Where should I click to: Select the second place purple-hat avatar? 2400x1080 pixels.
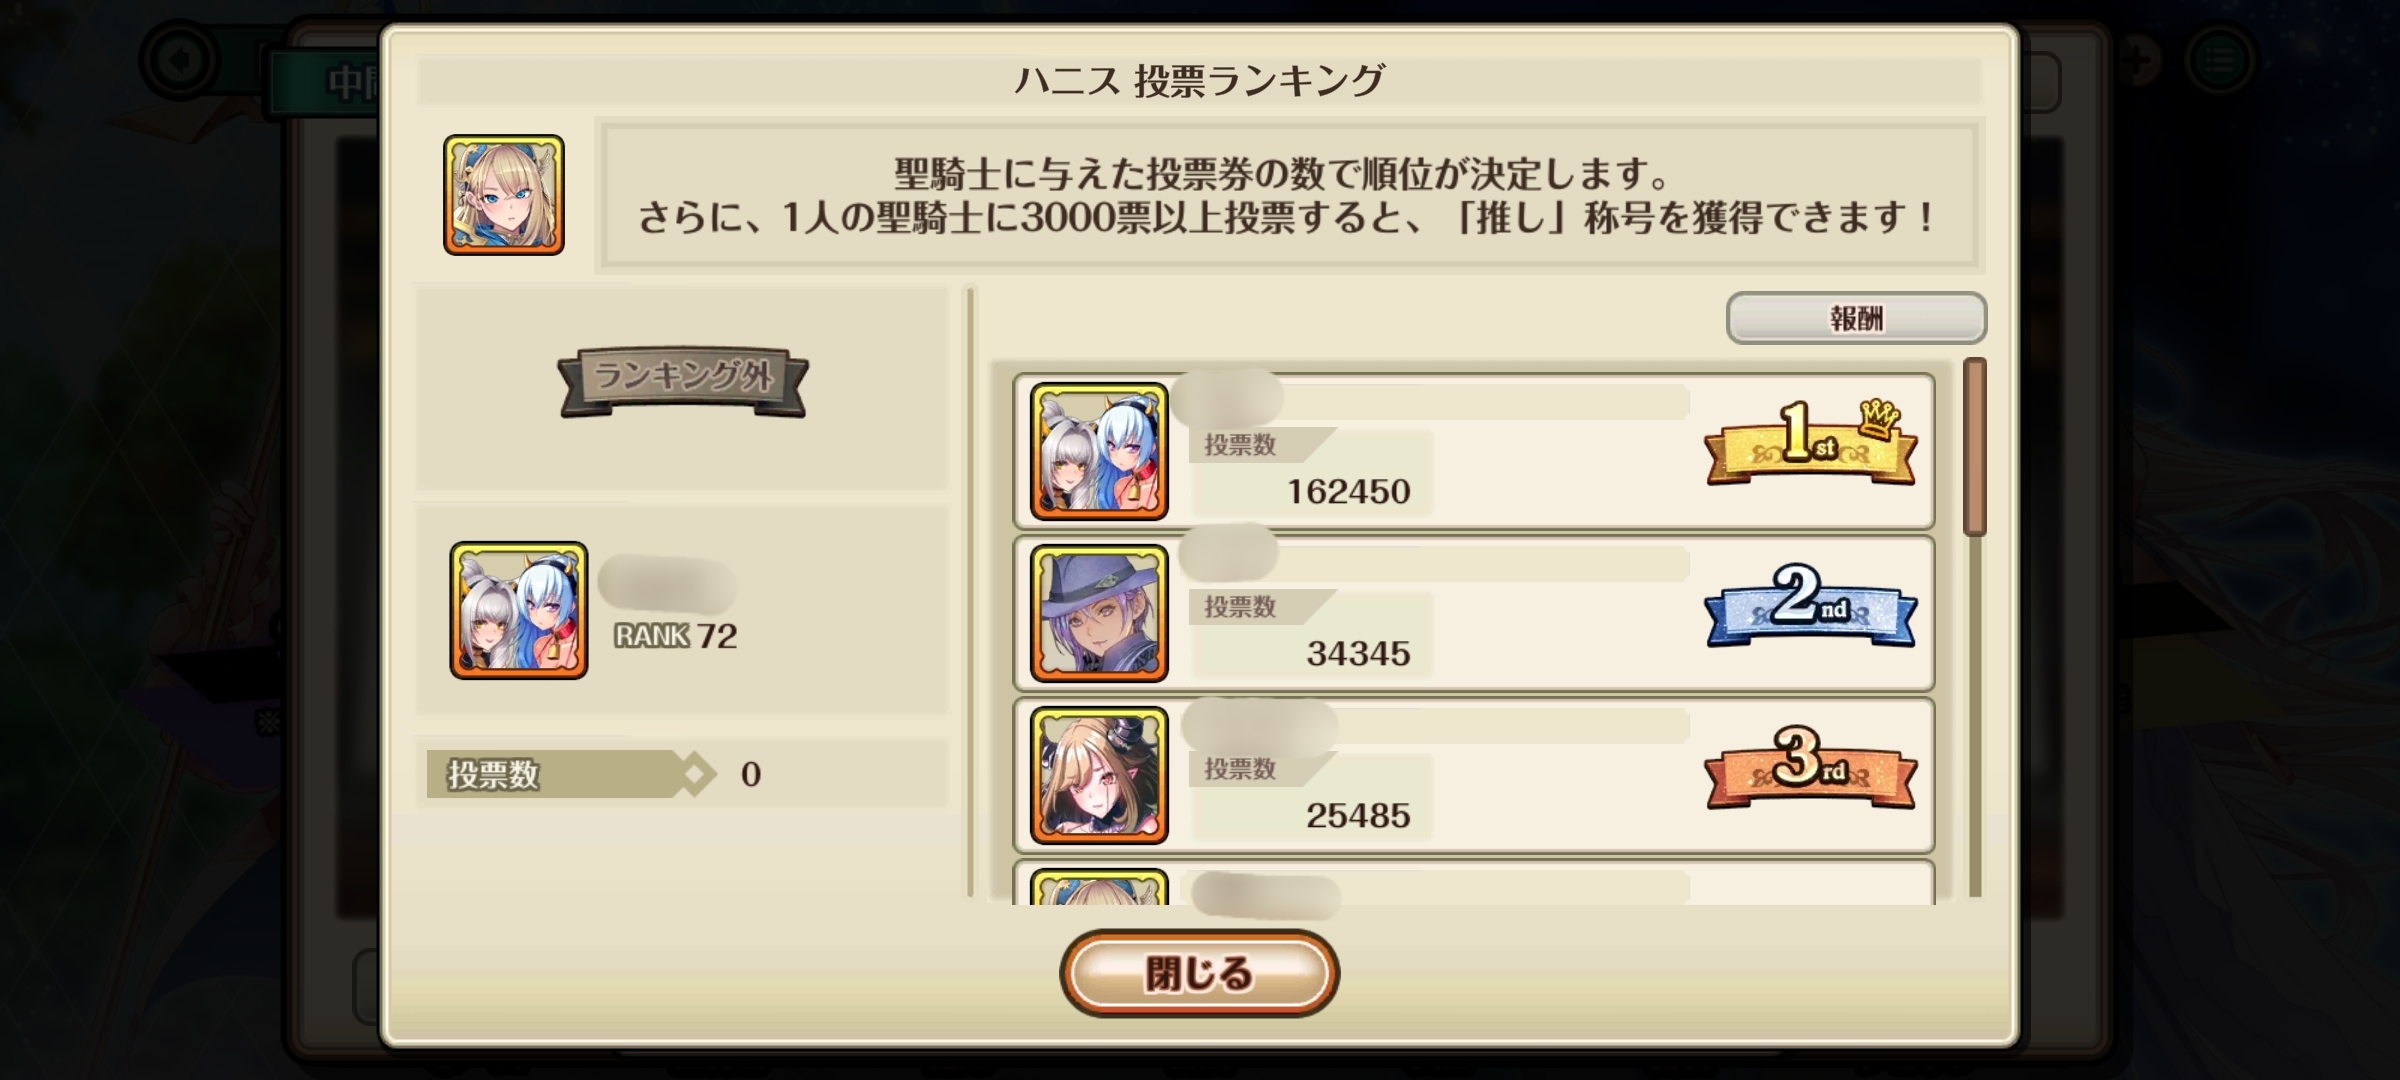[1099, 614]
